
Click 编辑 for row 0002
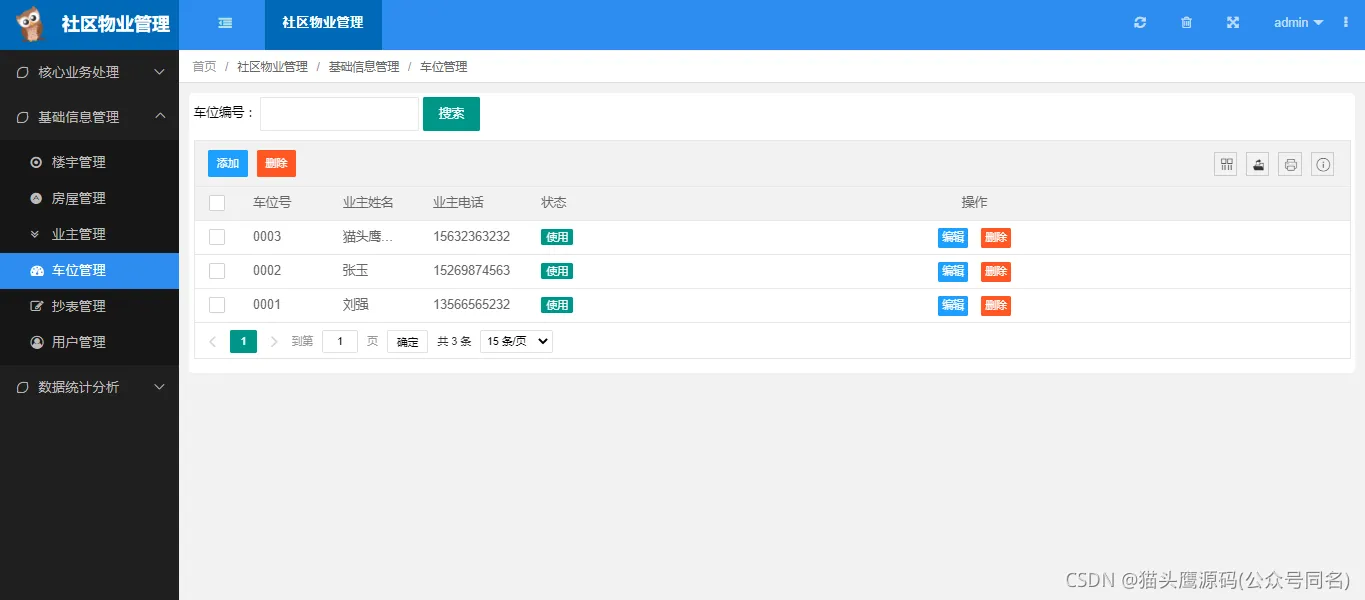[953, 272]
